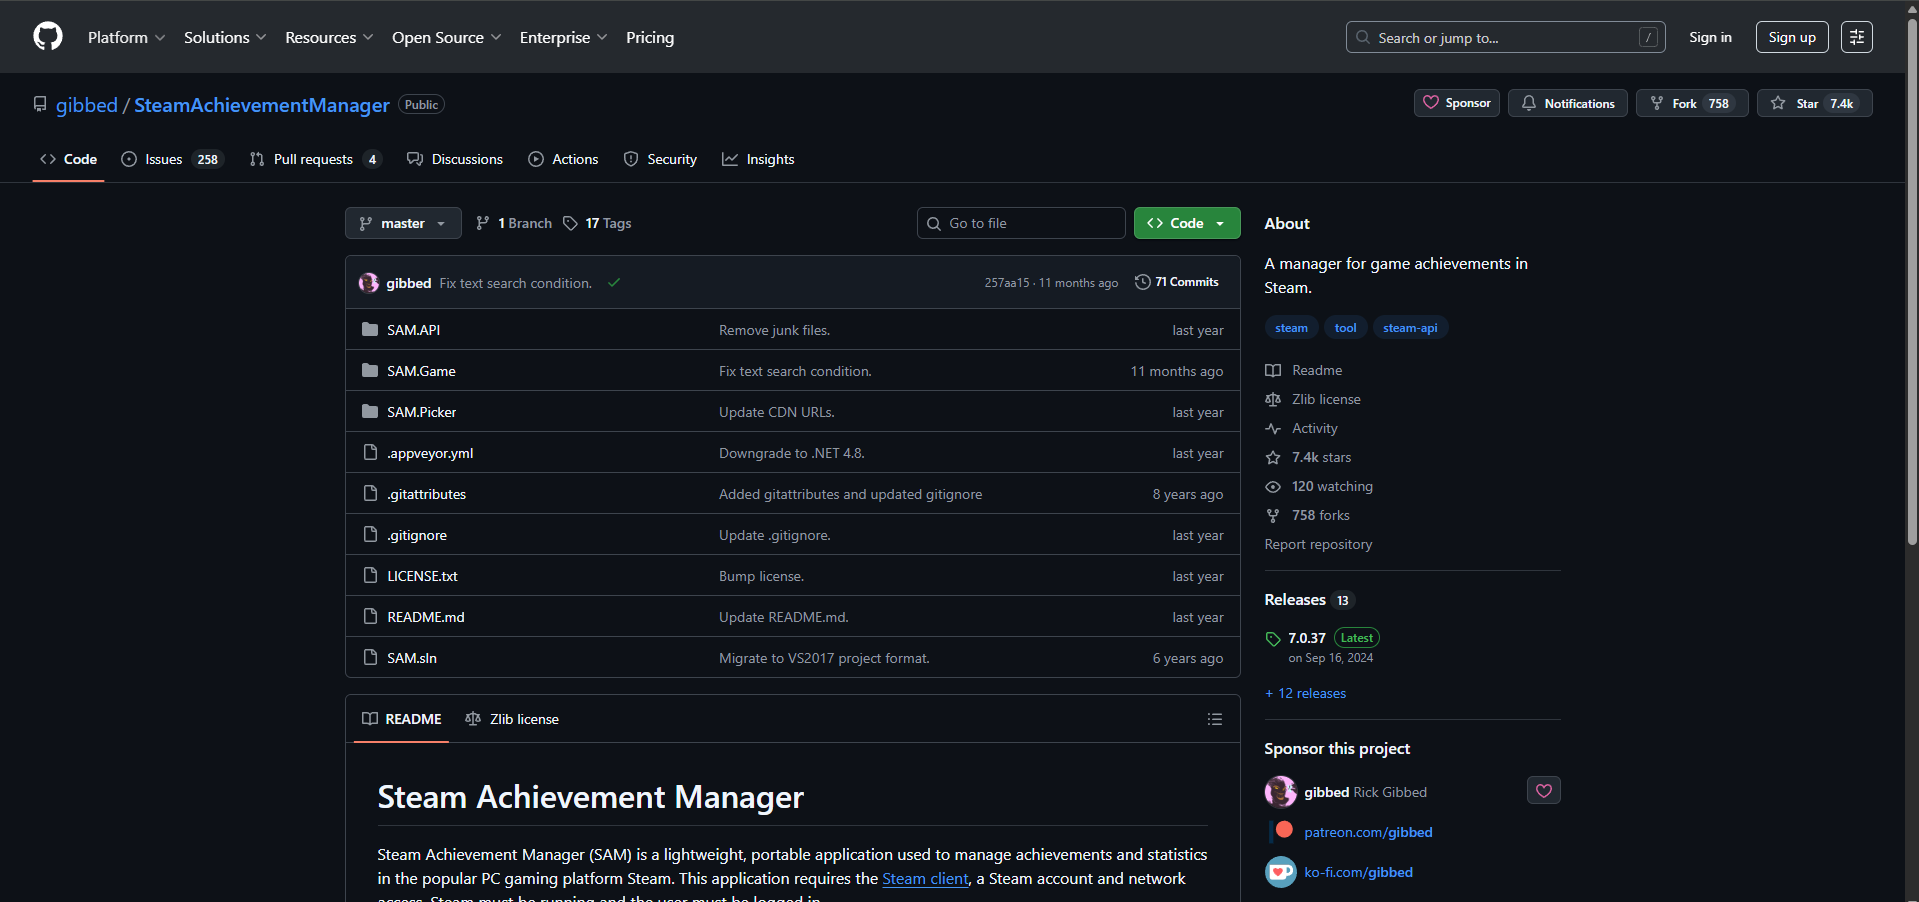Open the Steam client link in README
This screenshot has height=902, width=1919.
(x=925, y=878)
